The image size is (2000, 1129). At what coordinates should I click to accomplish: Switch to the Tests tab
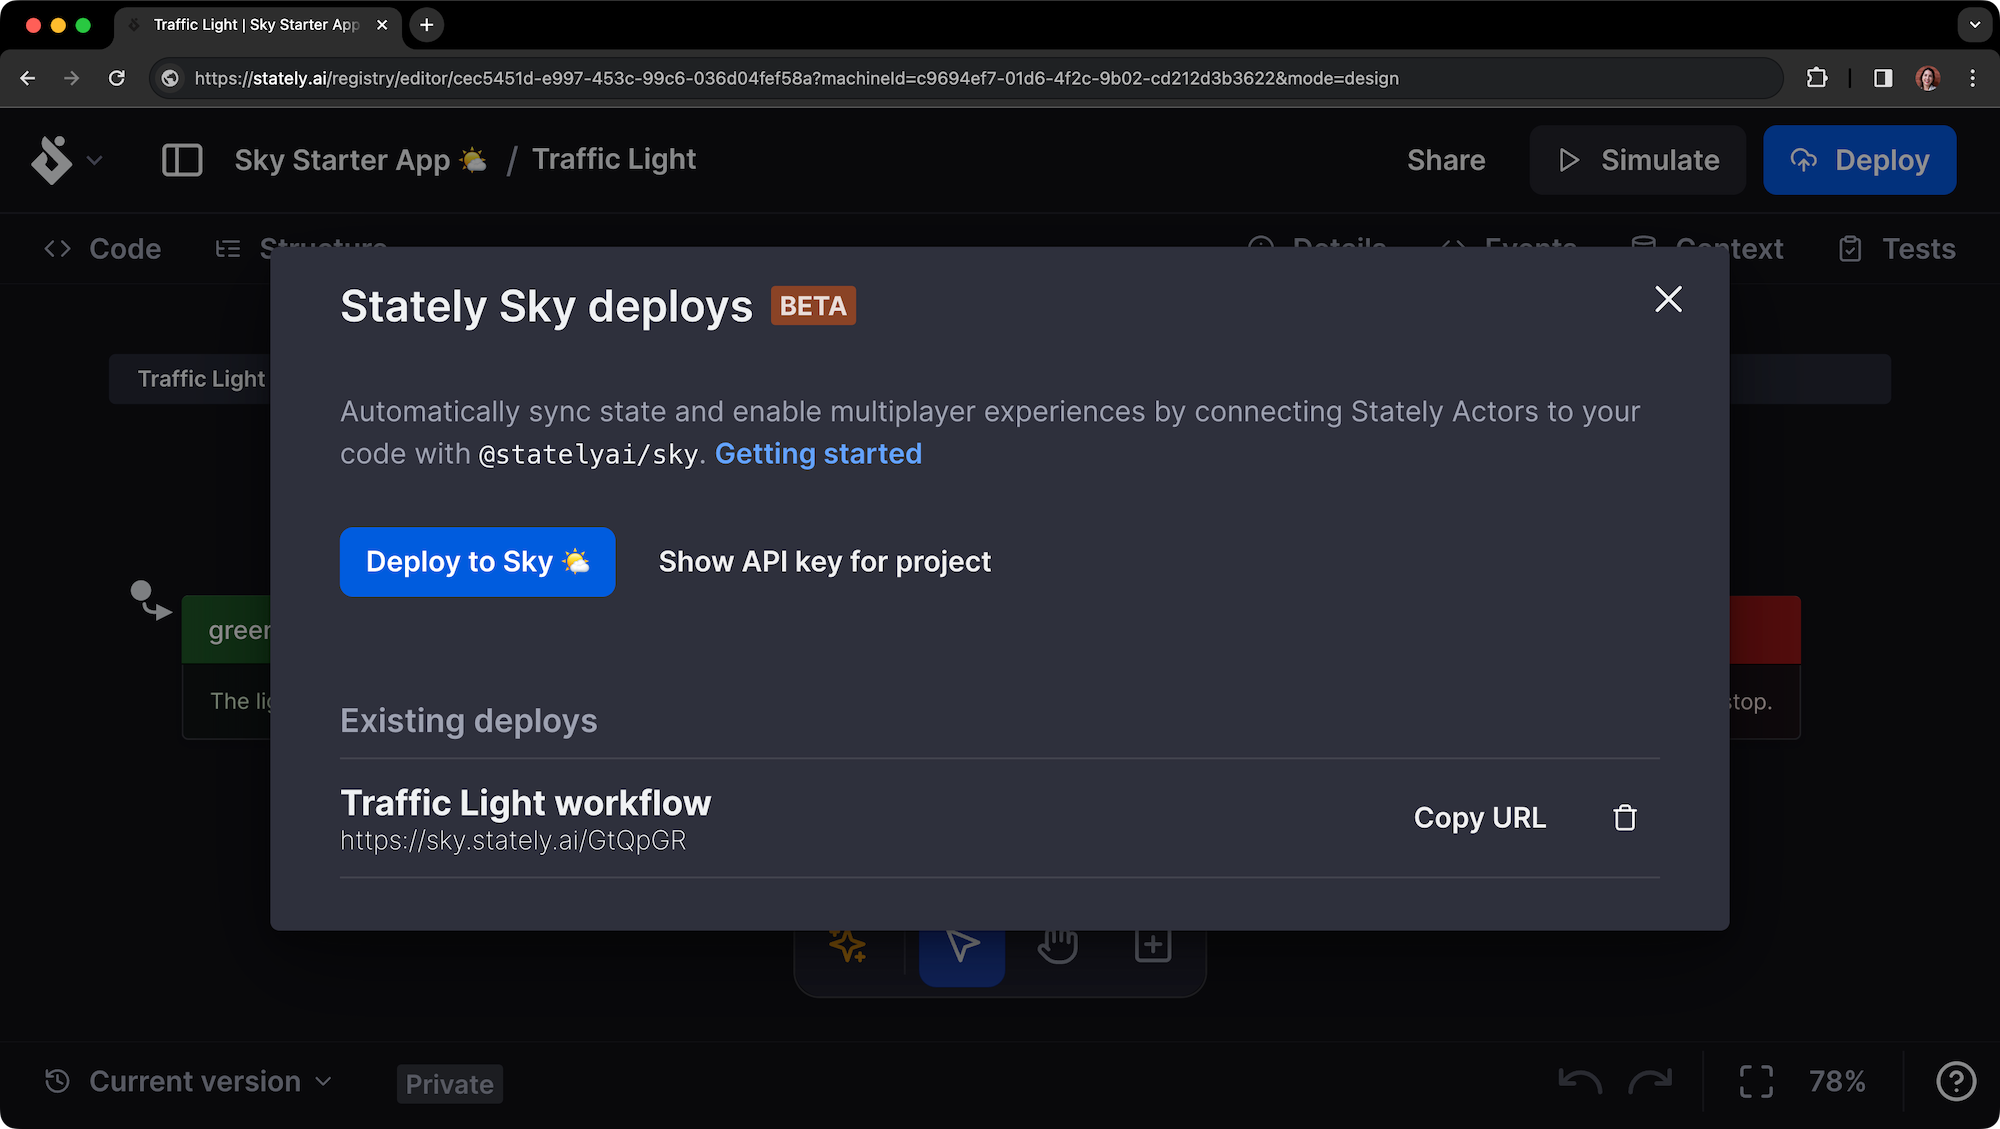pyautogui.click(x=1895, y=248)
